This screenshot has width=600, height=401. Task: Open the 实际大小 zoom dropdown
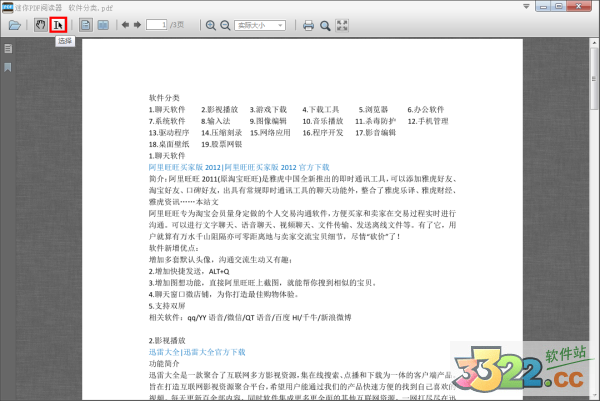pos(260,26)
